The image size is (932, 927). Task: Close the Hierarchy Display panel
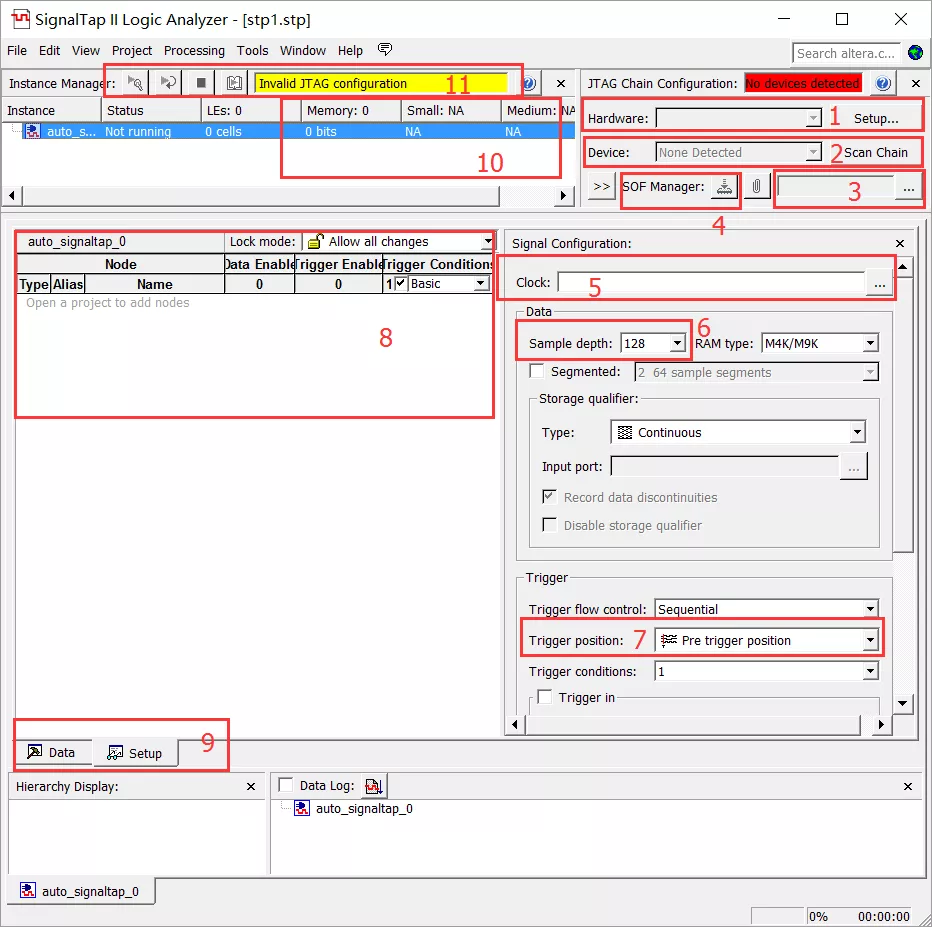(251, 787)
